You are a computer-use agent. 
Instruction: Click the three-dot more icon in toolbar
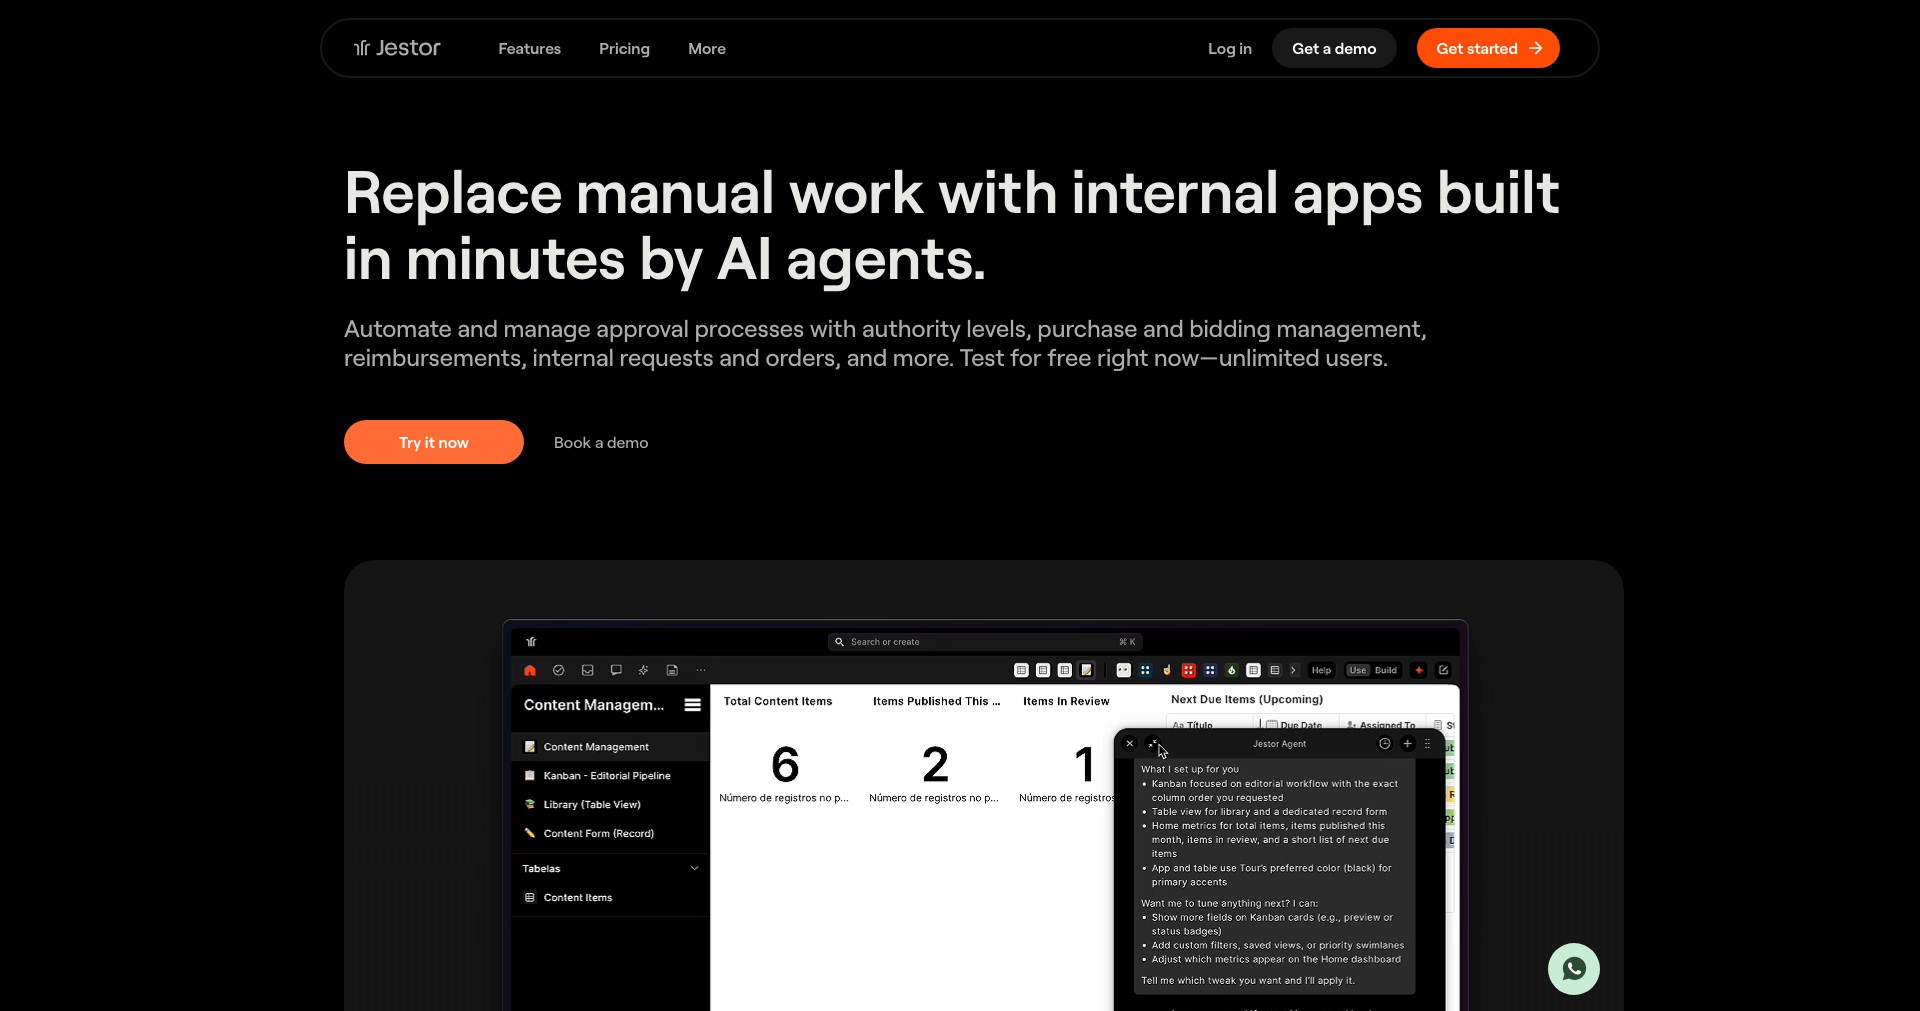(701, 670)
